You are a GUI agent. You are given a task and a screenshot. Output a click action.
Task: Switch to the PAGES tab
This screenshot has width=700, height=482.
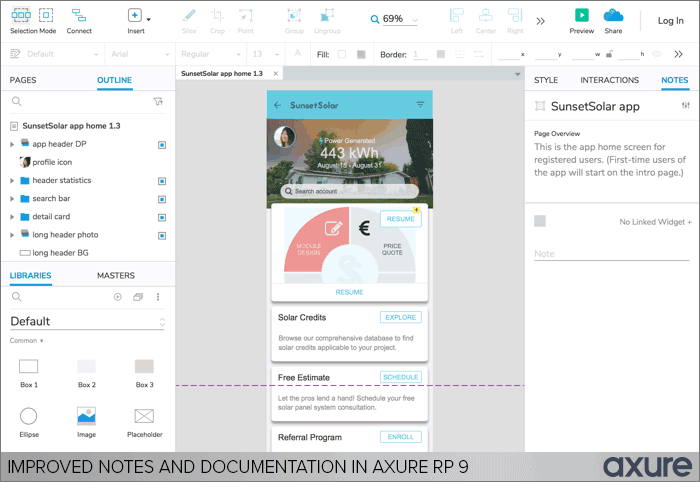click(23, 80)
